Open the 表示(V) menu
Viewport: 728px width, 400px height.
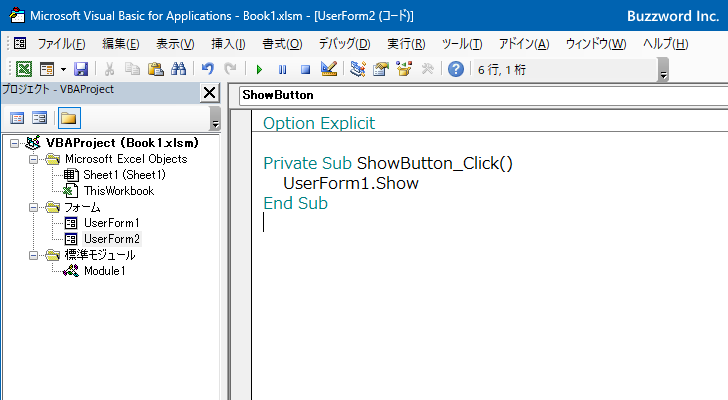pyautogui.click(x=175, y=44)
